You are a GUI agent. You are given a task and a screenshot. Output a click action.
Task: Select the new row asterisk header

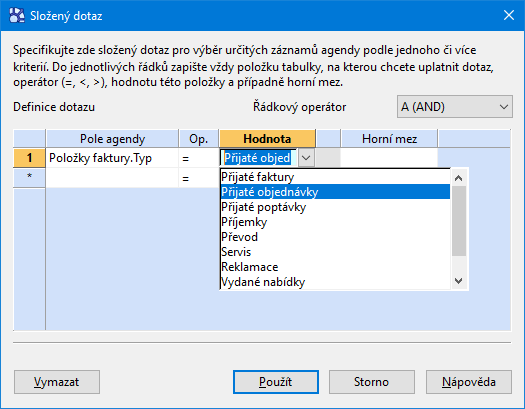(x=29, y=177)
